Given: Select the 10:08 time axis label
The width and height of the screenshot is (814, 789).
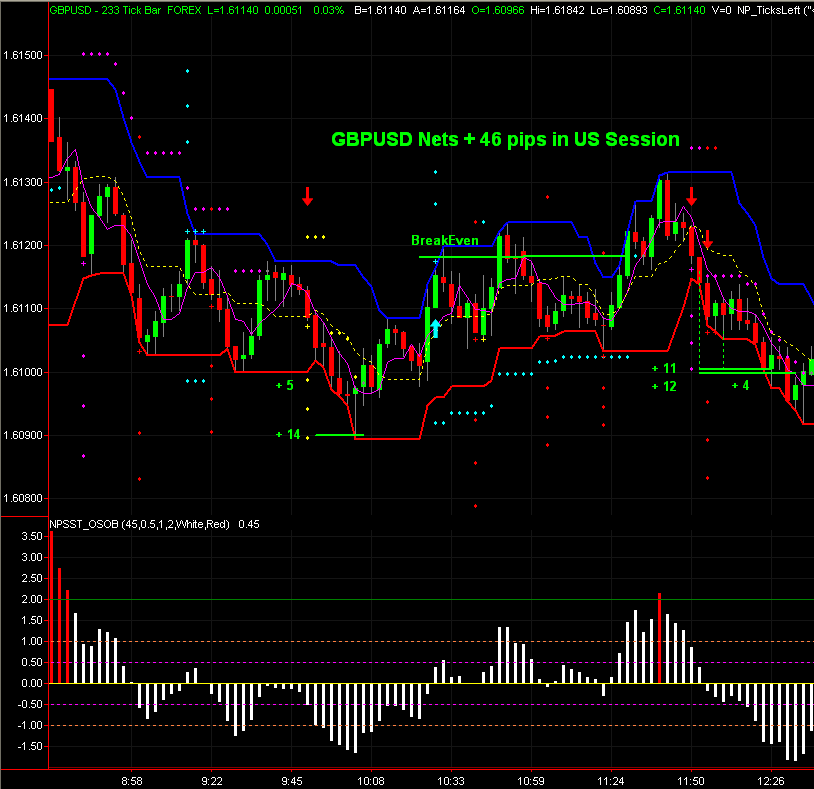Looking at the screenshot, I should click(371, 781).
